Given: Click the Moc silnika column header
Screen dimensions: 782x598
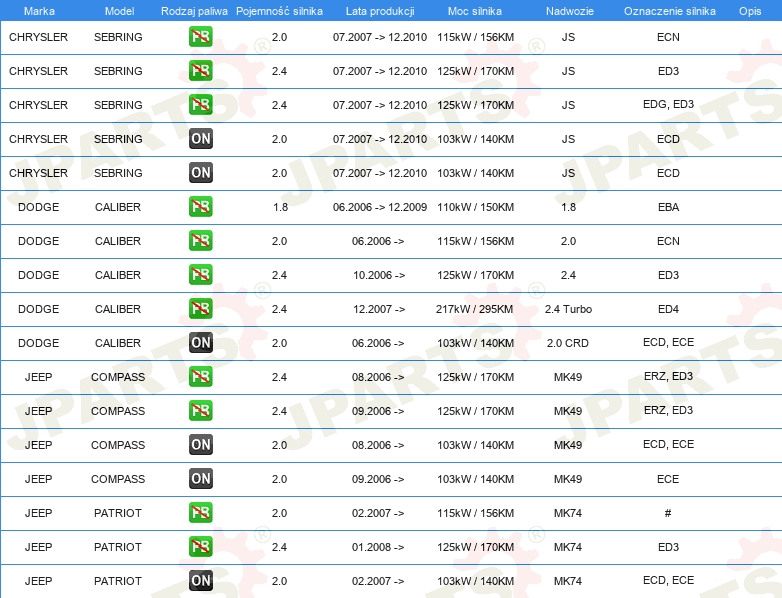Looking at the screenshot, I should pyautogui.click(x=475, y=10).
